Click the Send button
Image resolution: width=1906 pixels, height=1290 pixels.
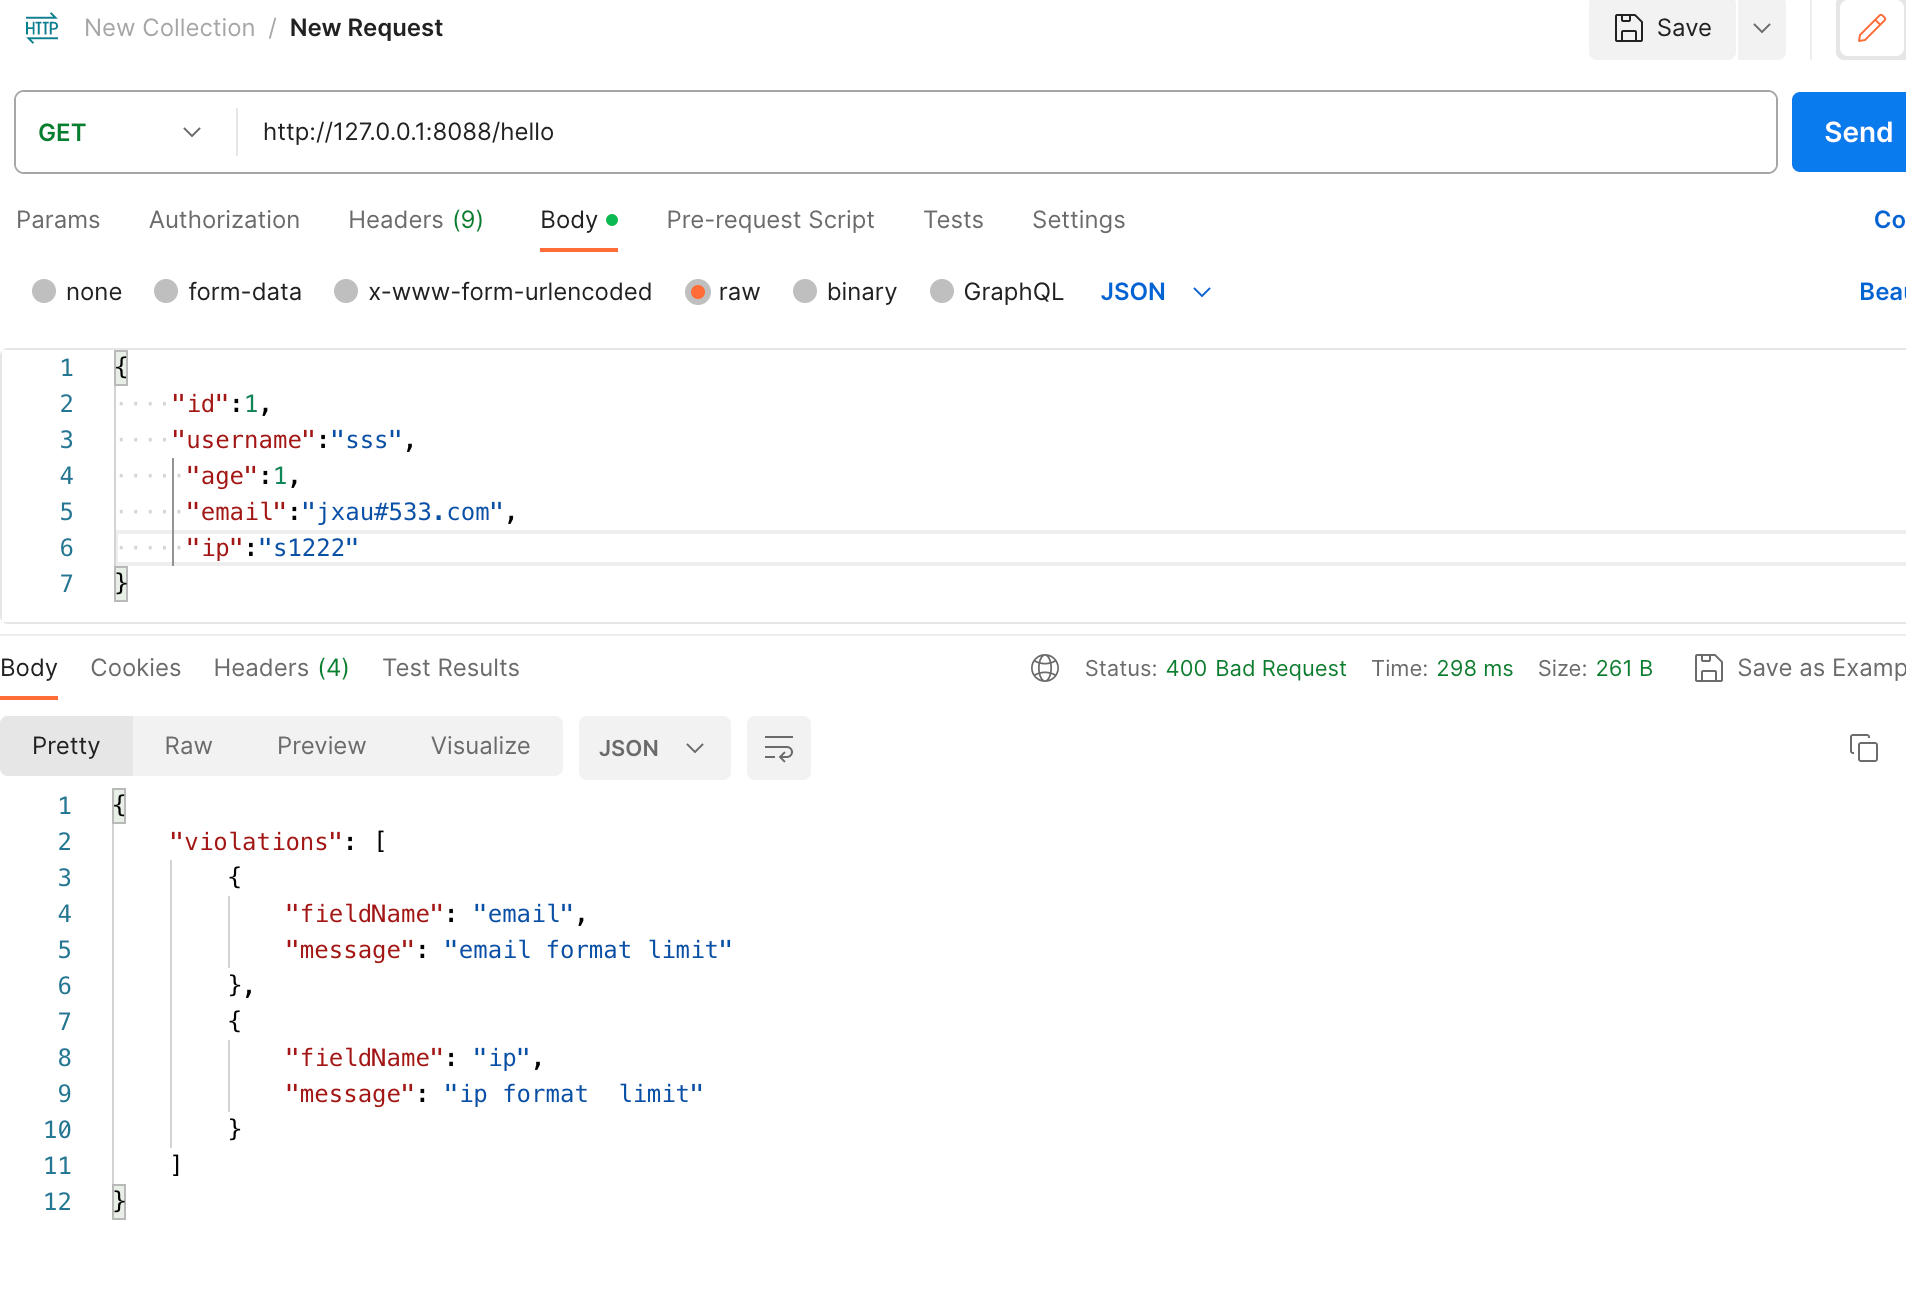click(x=1850, y=132)
